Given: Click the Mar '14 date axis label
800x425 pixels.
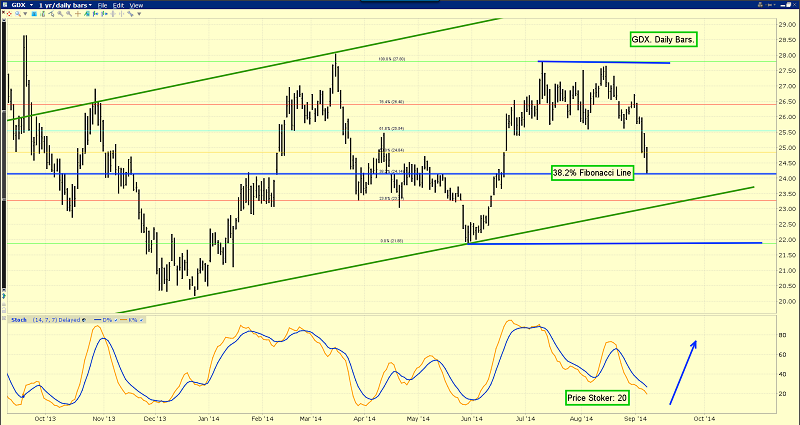Looking at the screenshot, I should tap(311, 418).
